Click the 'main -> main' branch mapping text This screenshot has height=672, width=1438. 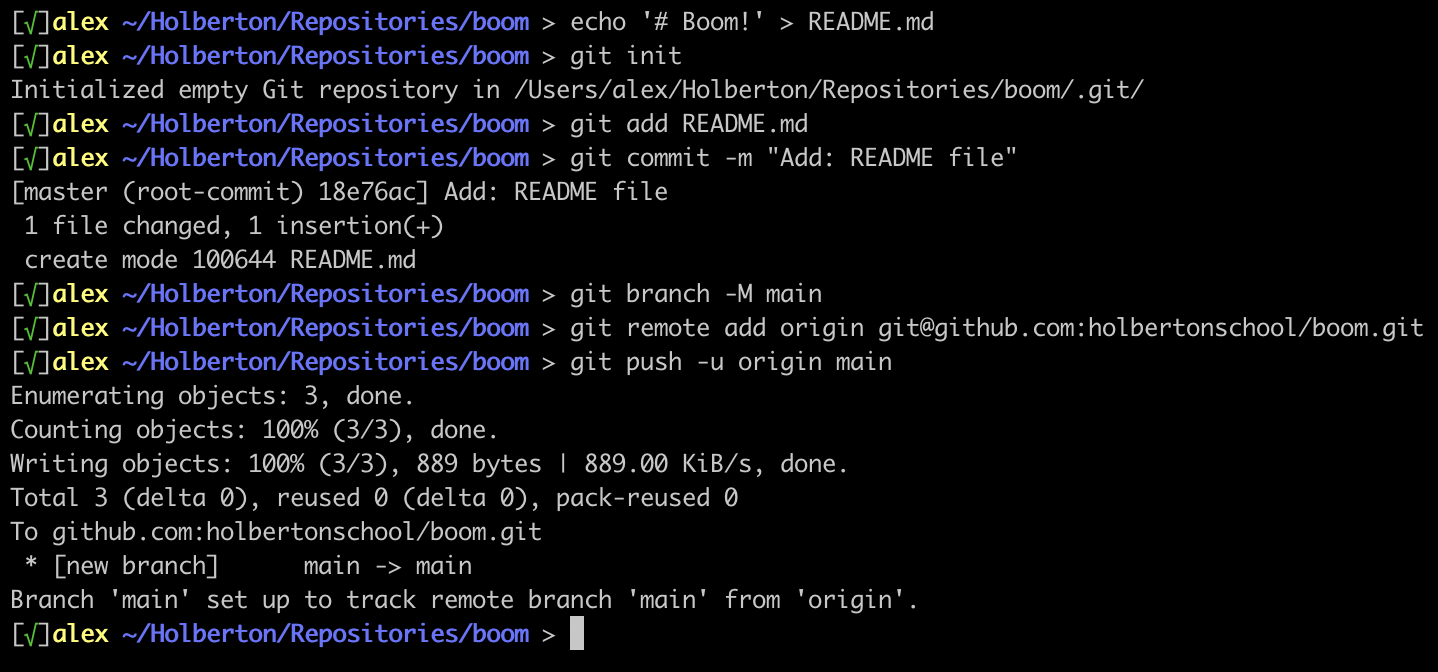tap(387, 566)
